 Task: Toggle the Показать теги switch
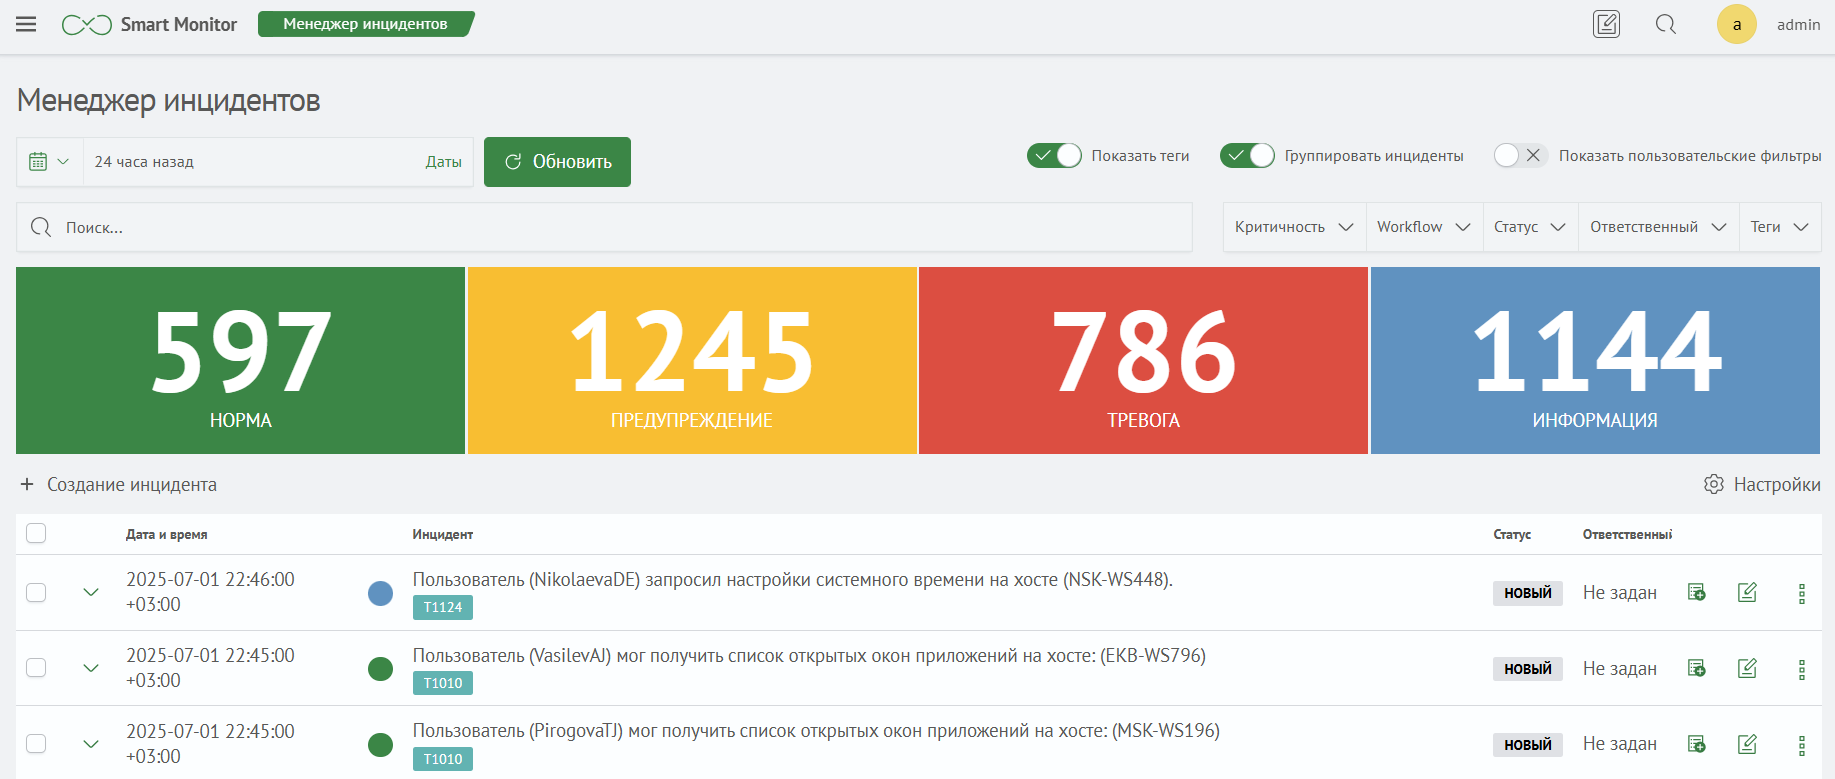1054,155
